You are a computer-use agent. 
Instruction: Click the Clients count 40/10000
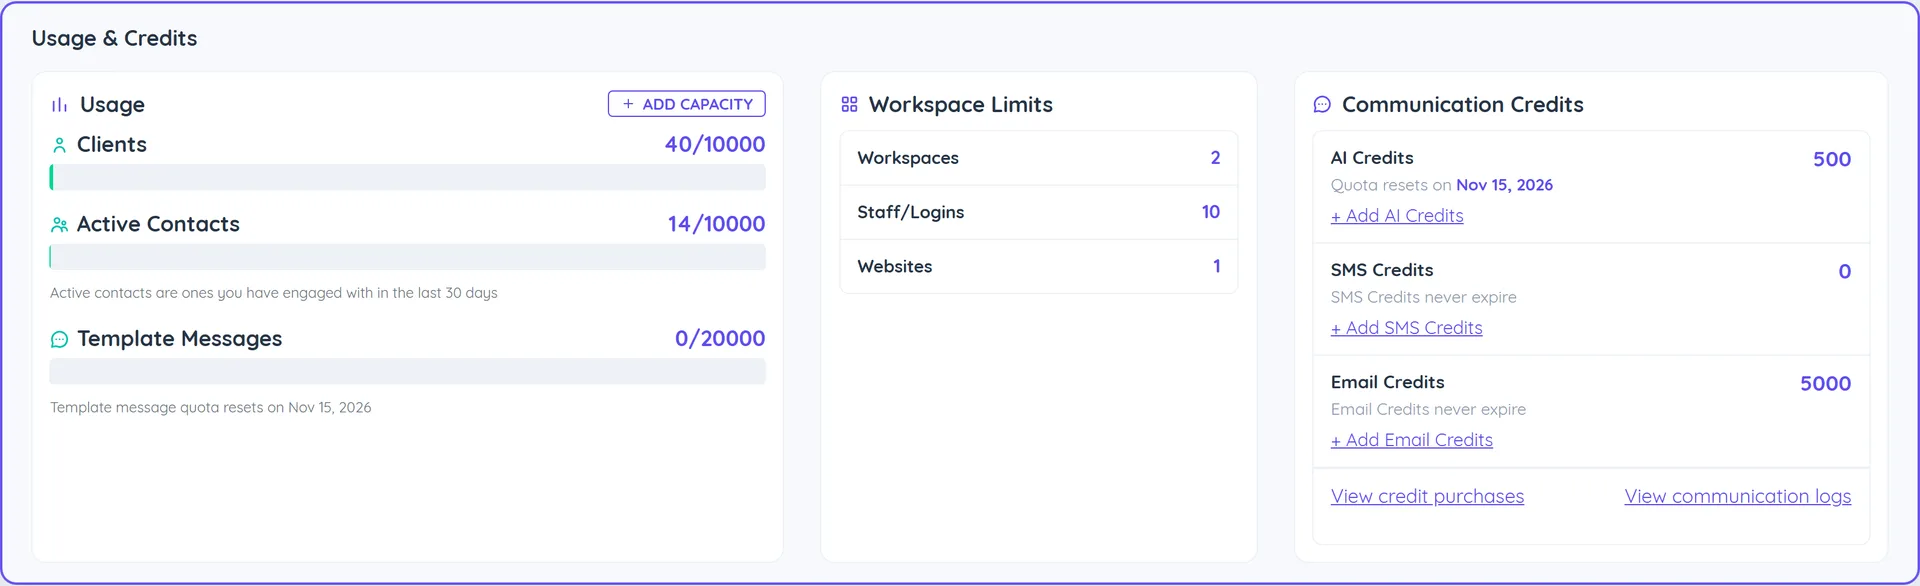pyautogui.click(x=715, y=144)
